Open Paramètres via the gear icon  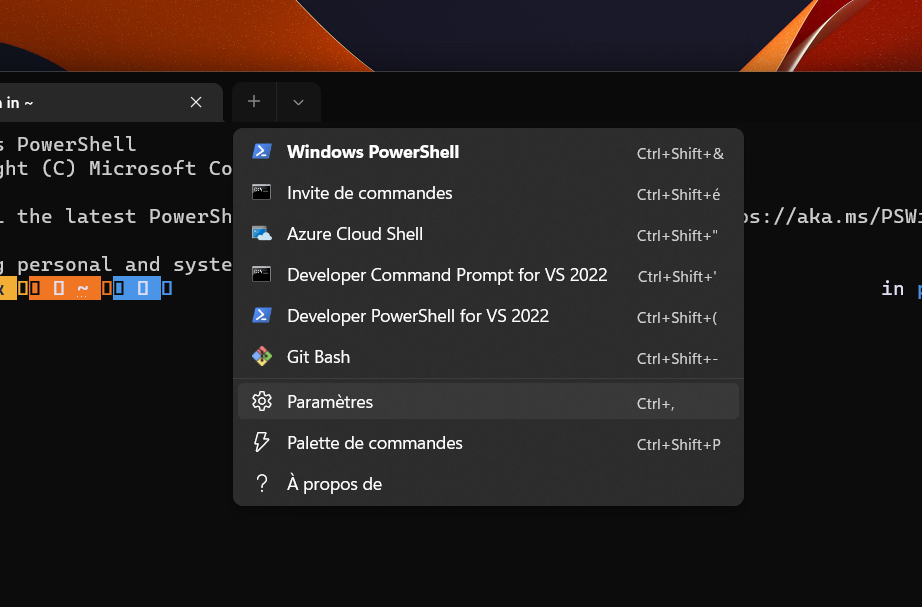(x=262, y=402)
